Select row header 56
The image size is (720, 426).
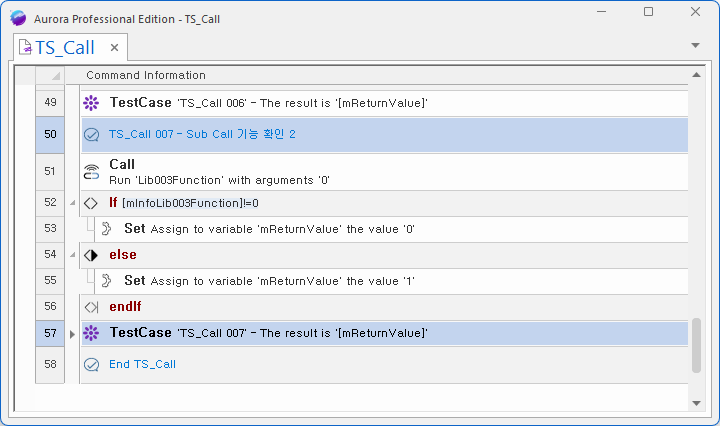click(x=50, y=306)
